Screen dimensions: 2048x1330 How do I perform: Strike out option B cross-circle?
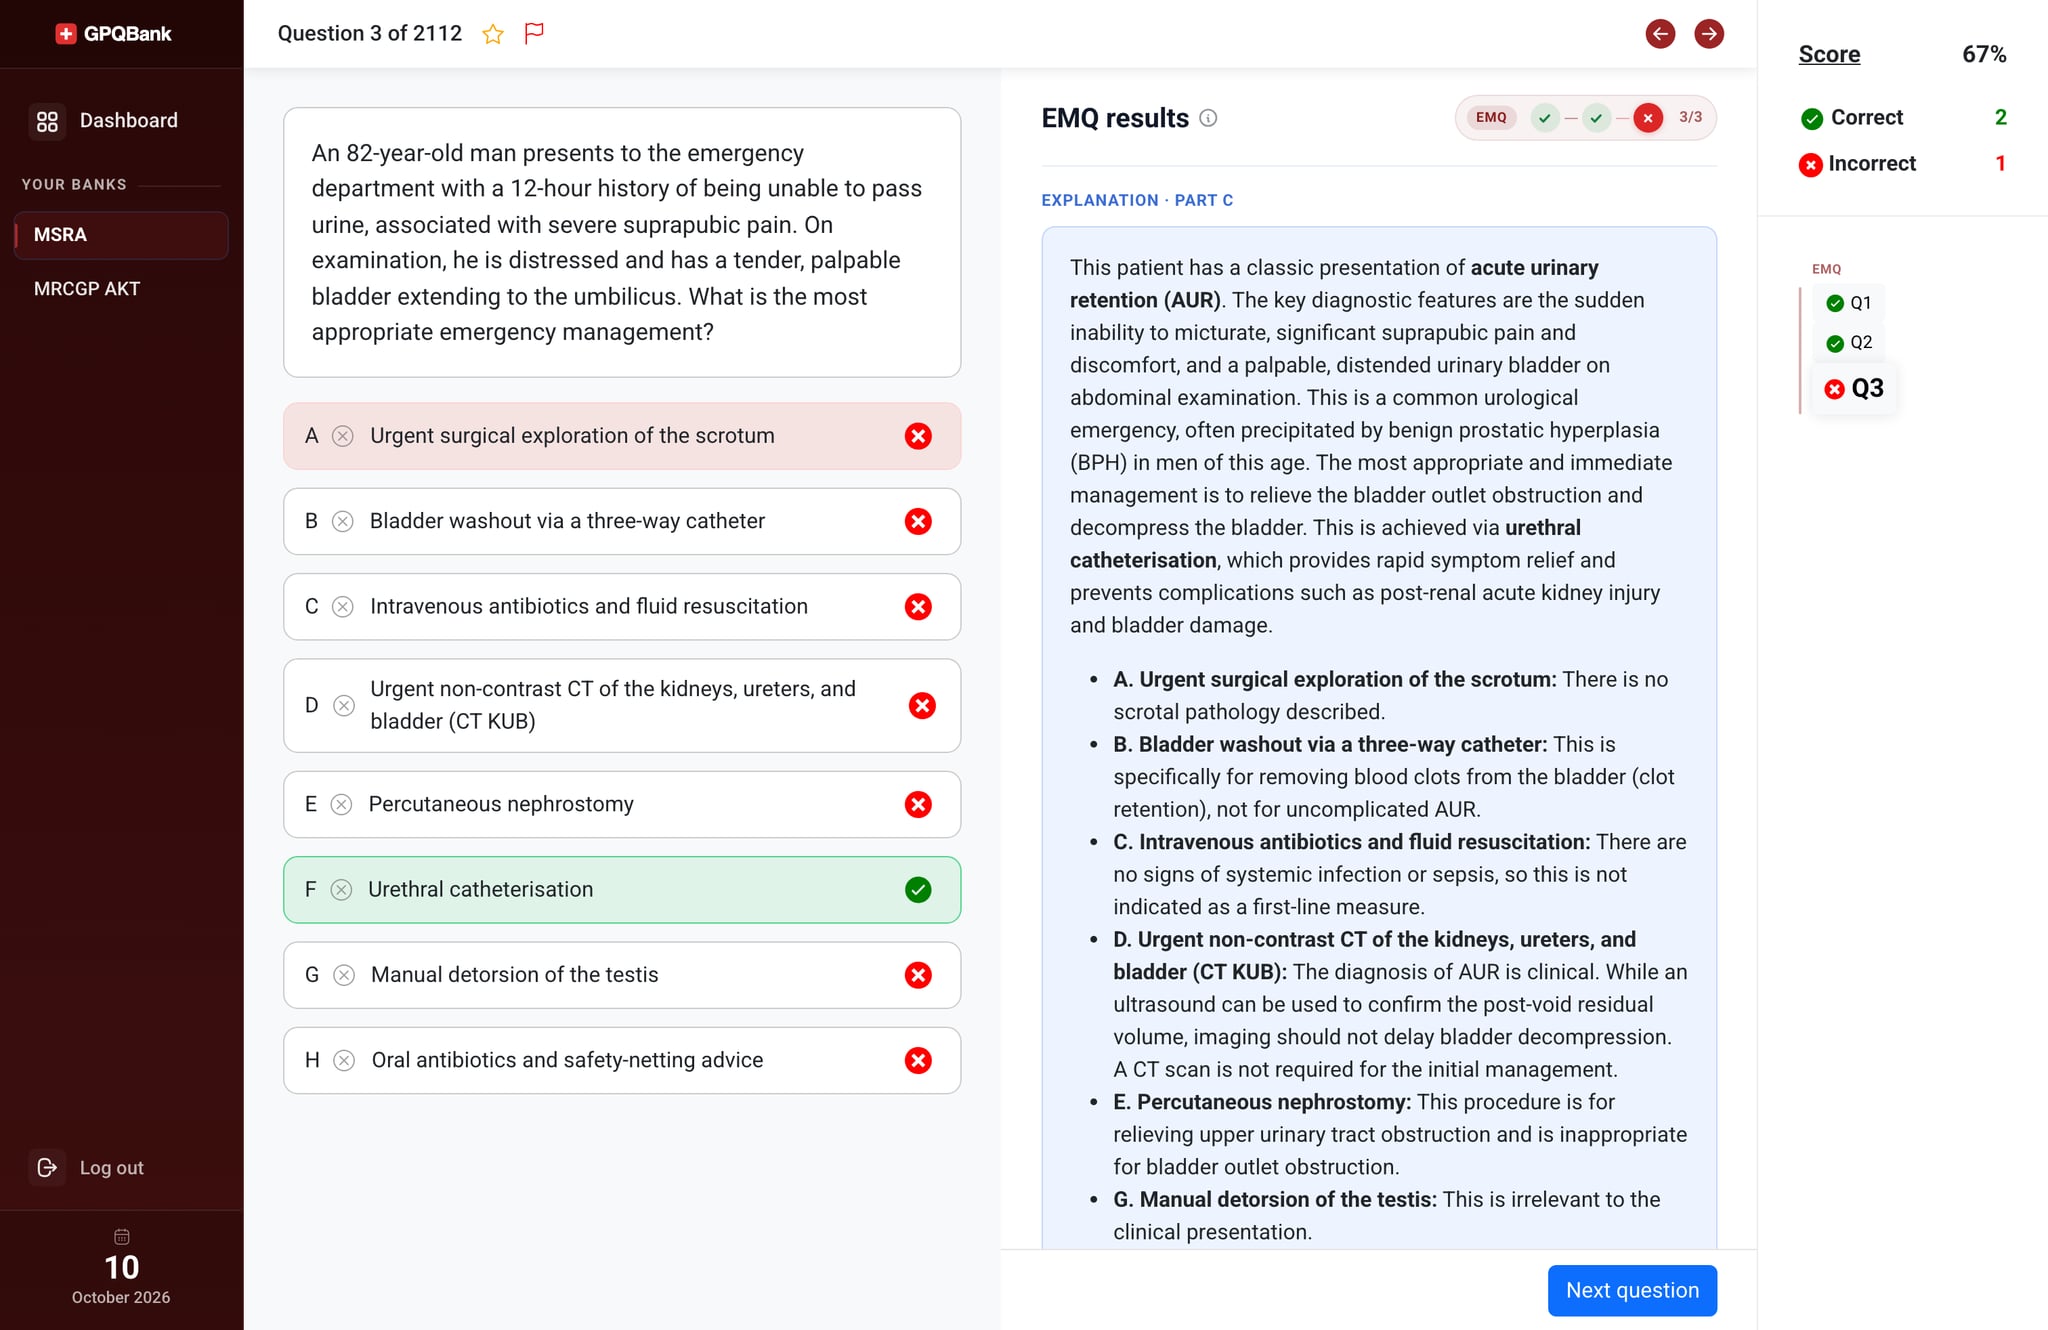point(343,521)
